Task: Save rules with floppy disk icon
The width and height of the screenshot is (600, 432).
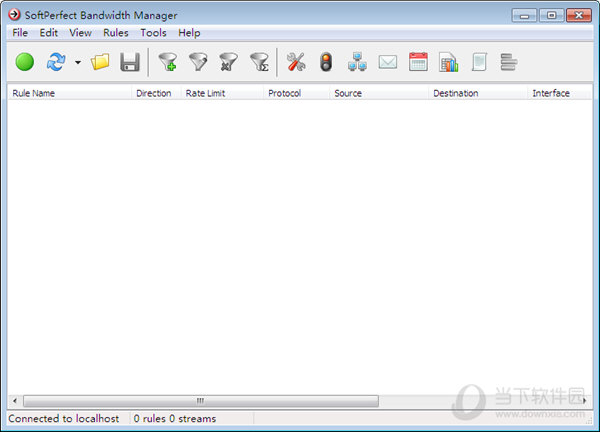Action: tap(130, 62)
